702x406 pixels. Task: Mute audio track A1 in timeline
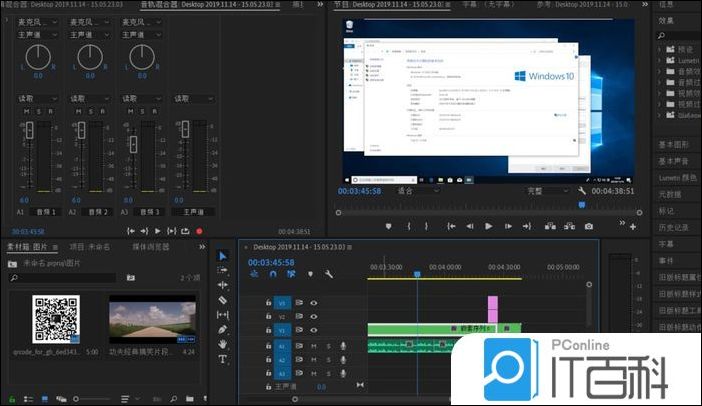click(314, 345)
